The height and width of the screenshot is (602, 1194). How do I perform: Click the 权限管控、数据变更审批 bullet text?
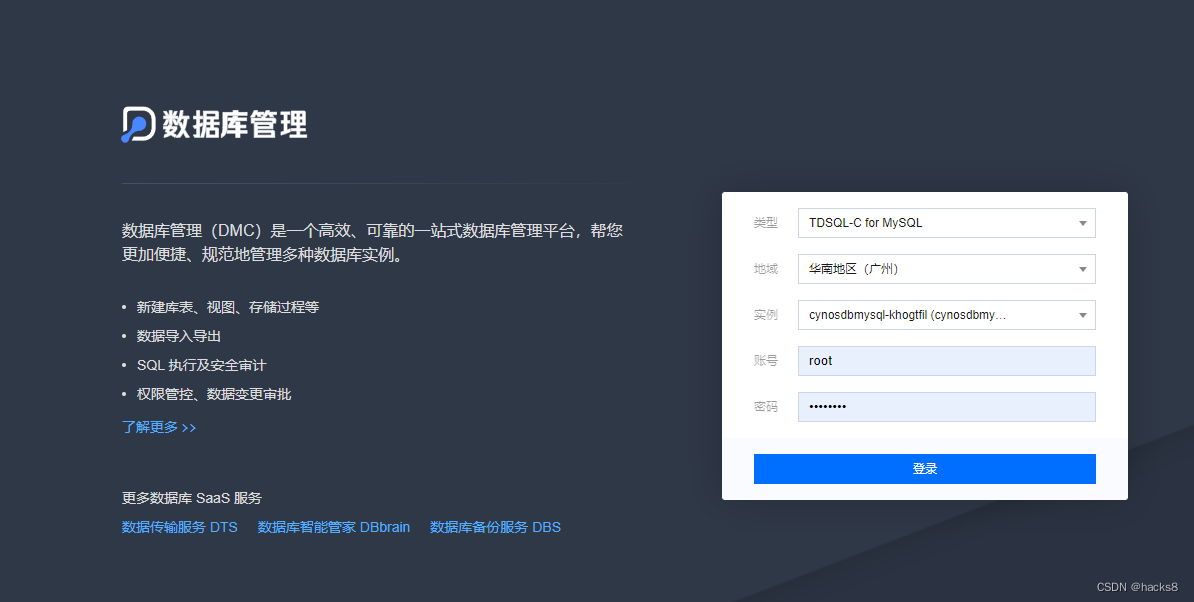214,394
